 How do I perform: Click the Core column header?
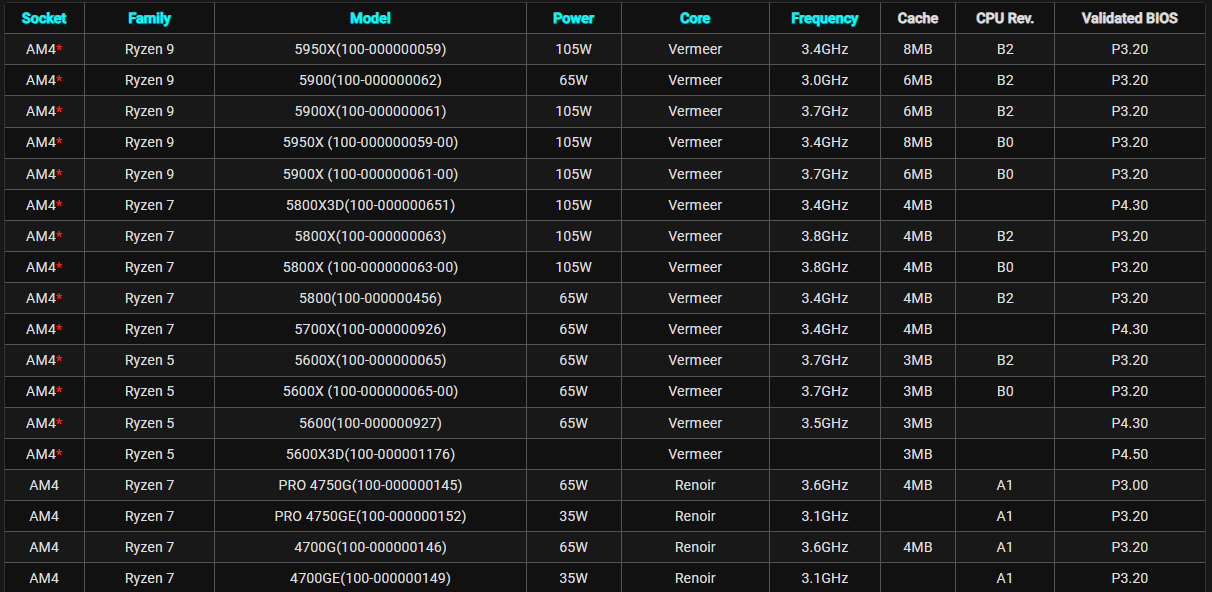pyautogui.click(x=695, y=18)
